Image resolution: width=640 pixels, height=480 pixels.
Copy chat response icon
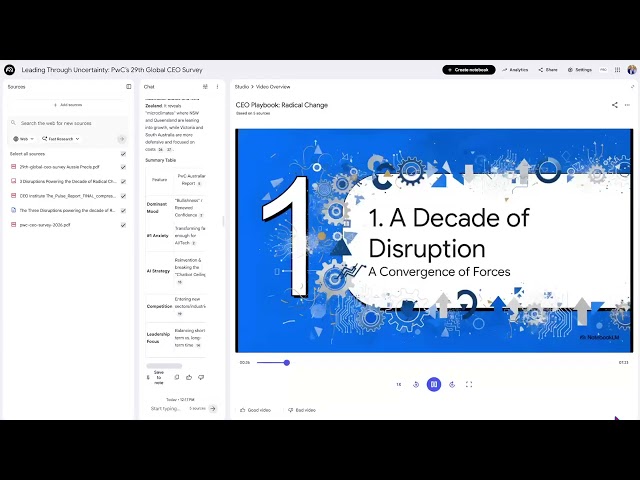tap(177, 377)
